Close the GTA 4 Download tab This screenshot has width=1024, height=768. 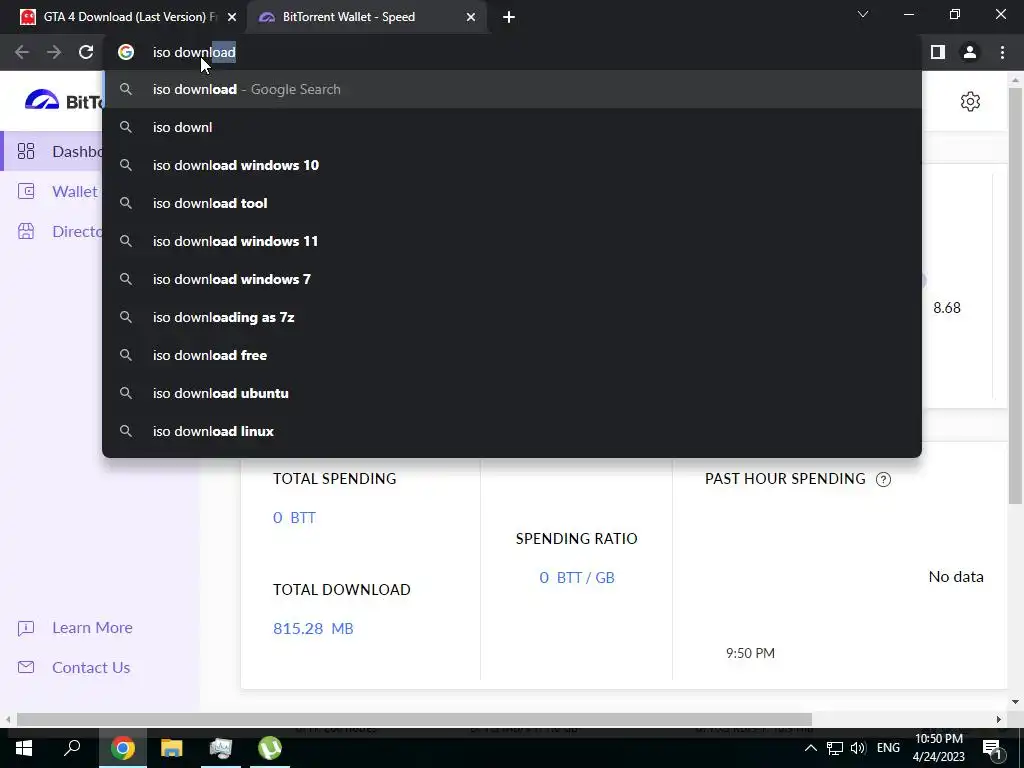pos(232,17)
